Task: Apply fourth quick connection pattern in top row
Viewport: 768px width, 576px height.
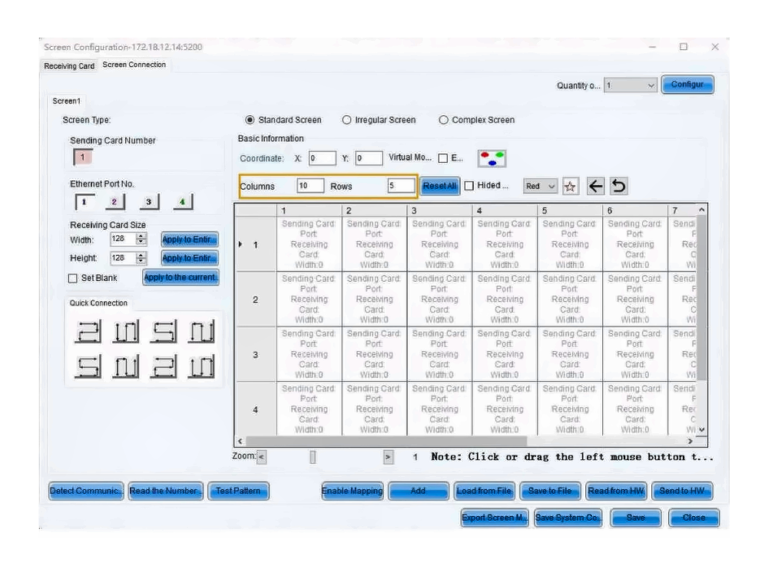Action: click(x=201, y=331)
